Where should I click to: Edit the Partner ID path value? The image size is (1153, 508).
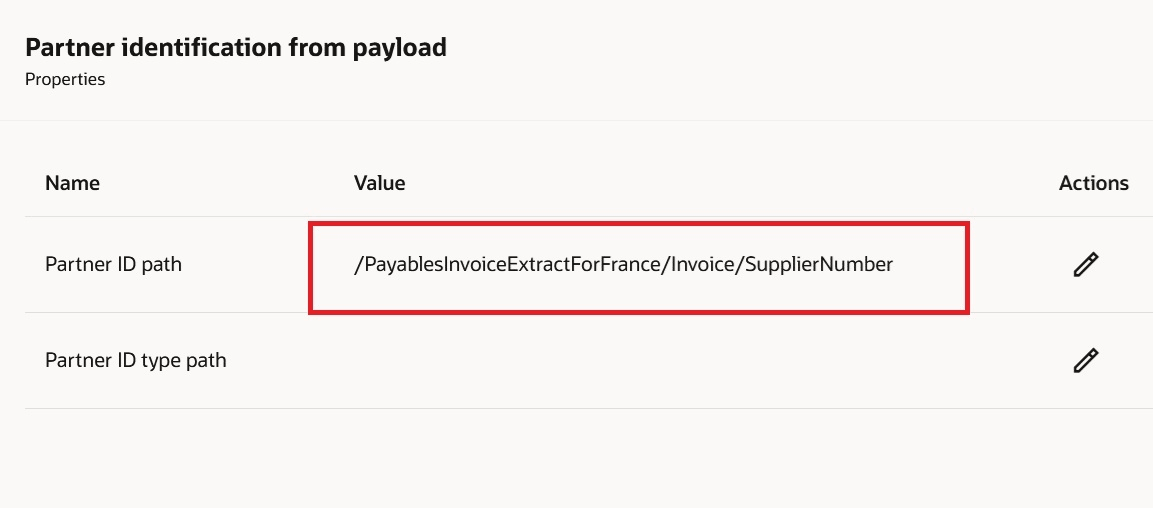pos(1085,265)
